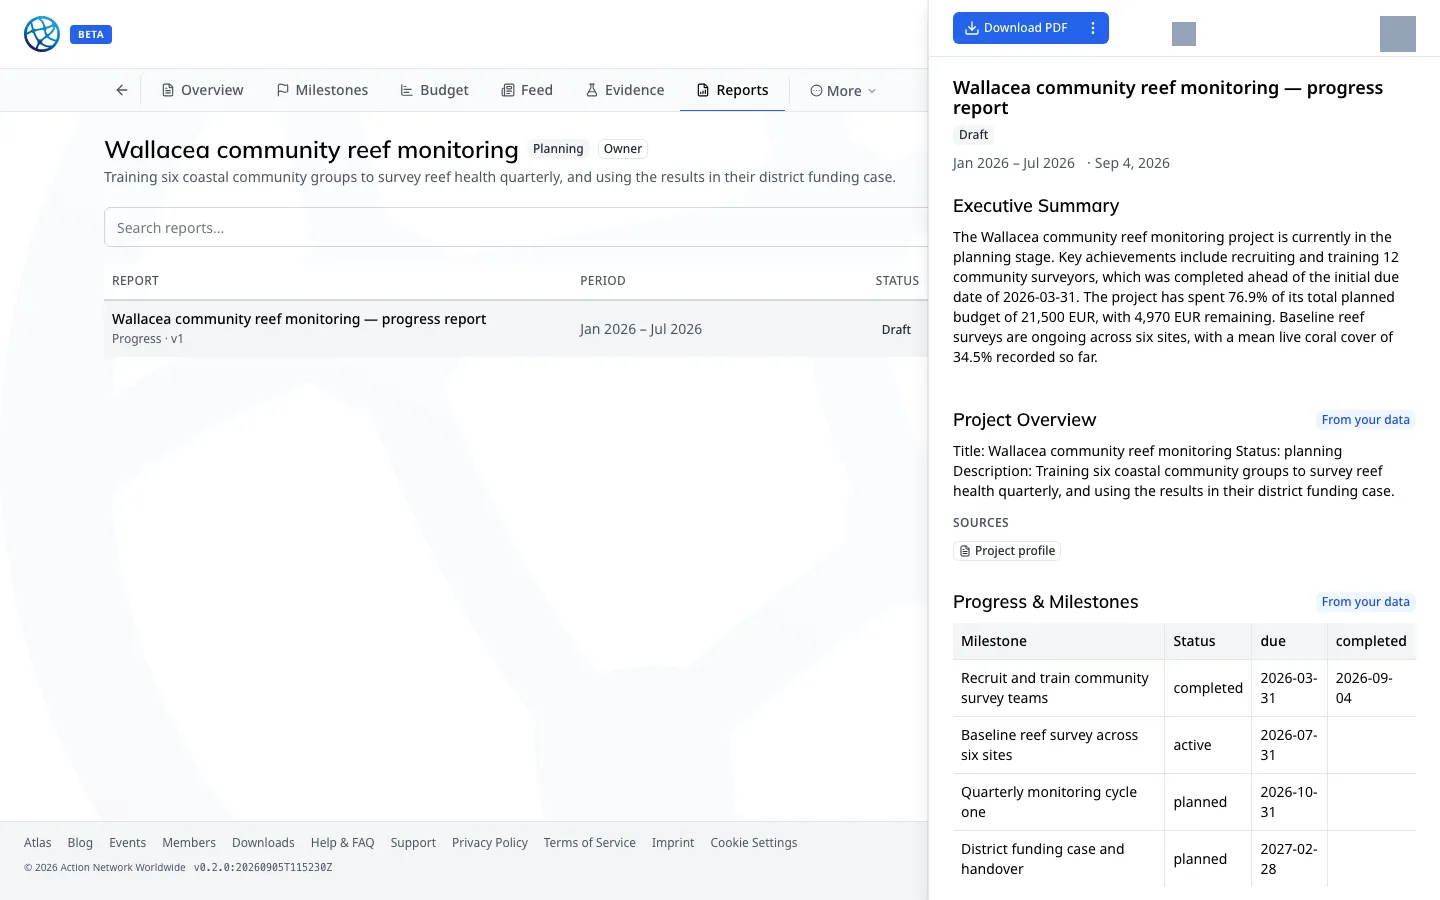Open the Blog footer link
This screenshot has height=900, width=1440.
(80, 843)
